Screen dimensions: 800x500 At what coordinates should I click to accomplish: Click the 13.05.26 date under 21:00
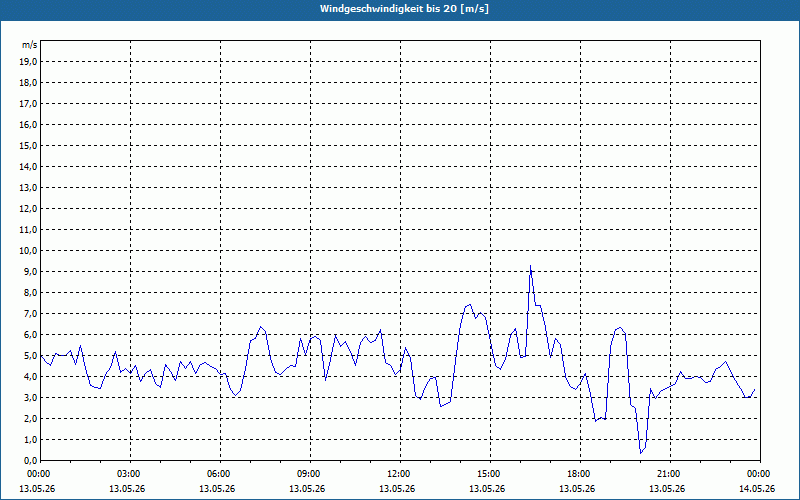pyautogui.click(x=667, y=489)
